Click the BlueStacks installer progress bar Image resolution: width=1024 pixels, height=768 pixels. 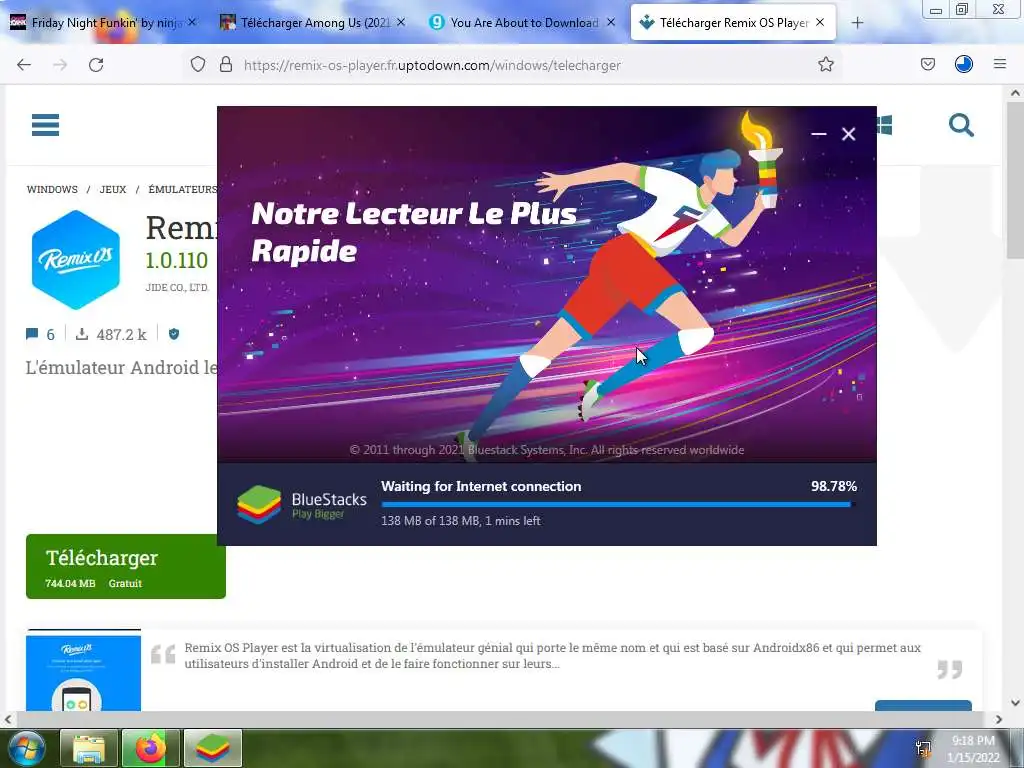[x=618, y=504]
